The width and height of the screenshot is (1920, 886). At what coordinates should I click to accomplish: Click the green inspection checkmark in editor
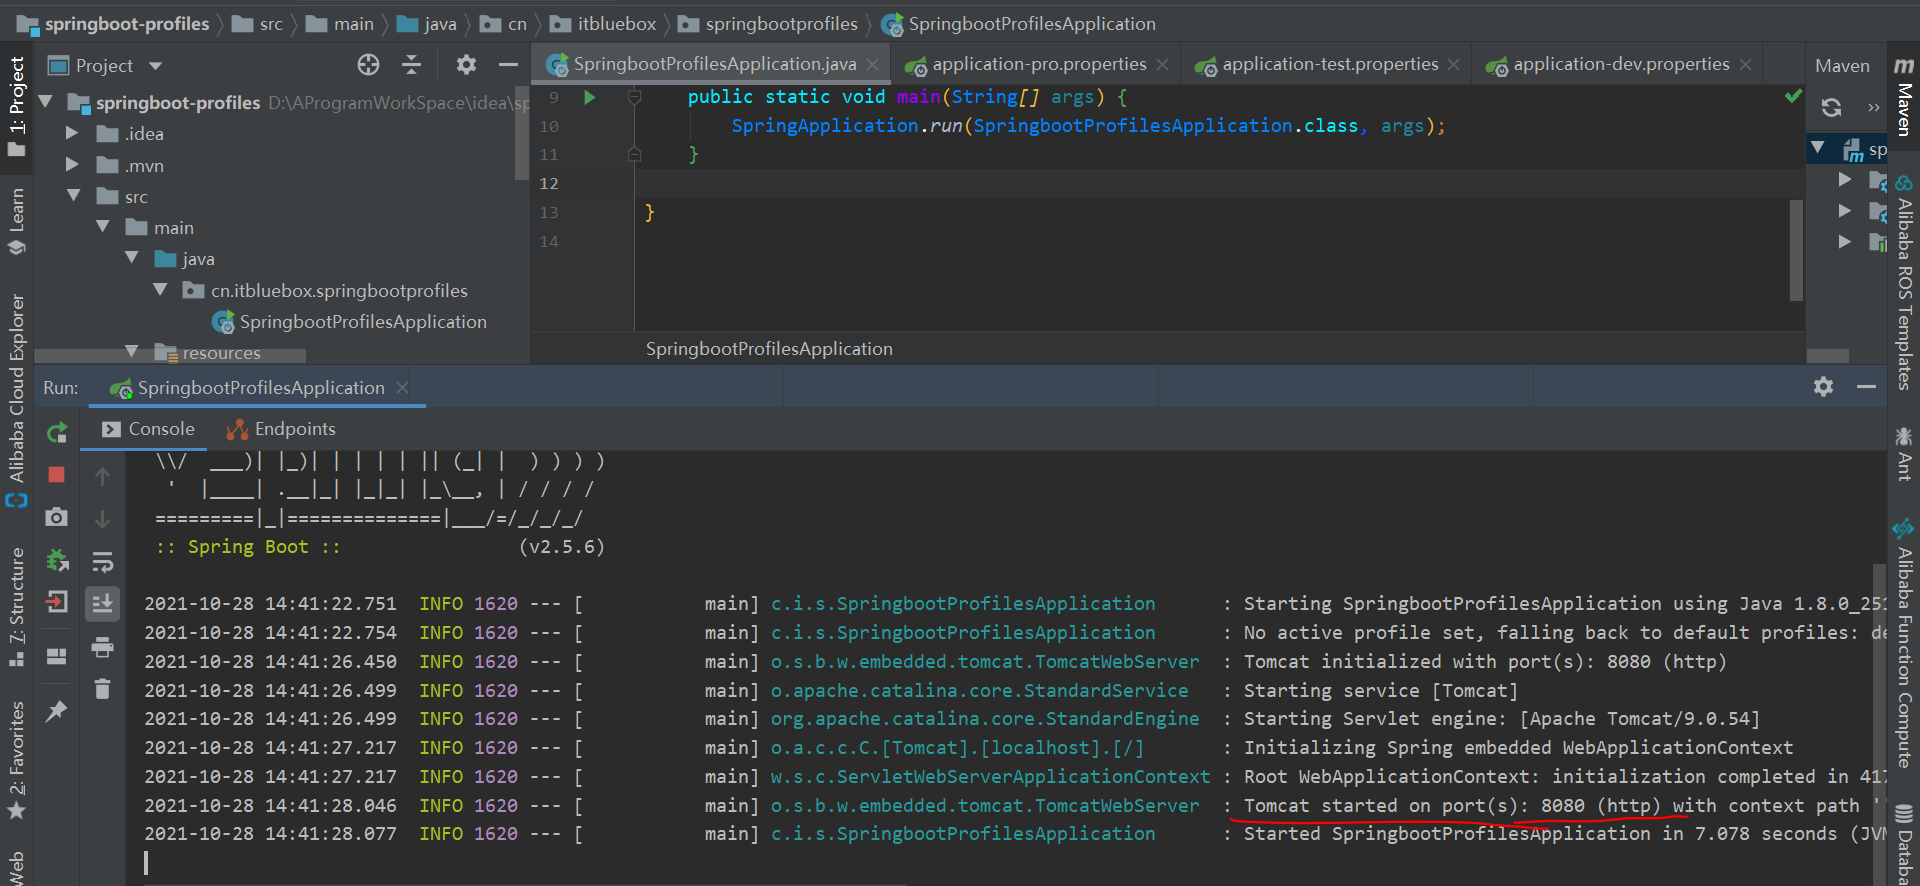[x=1793, y=96]
